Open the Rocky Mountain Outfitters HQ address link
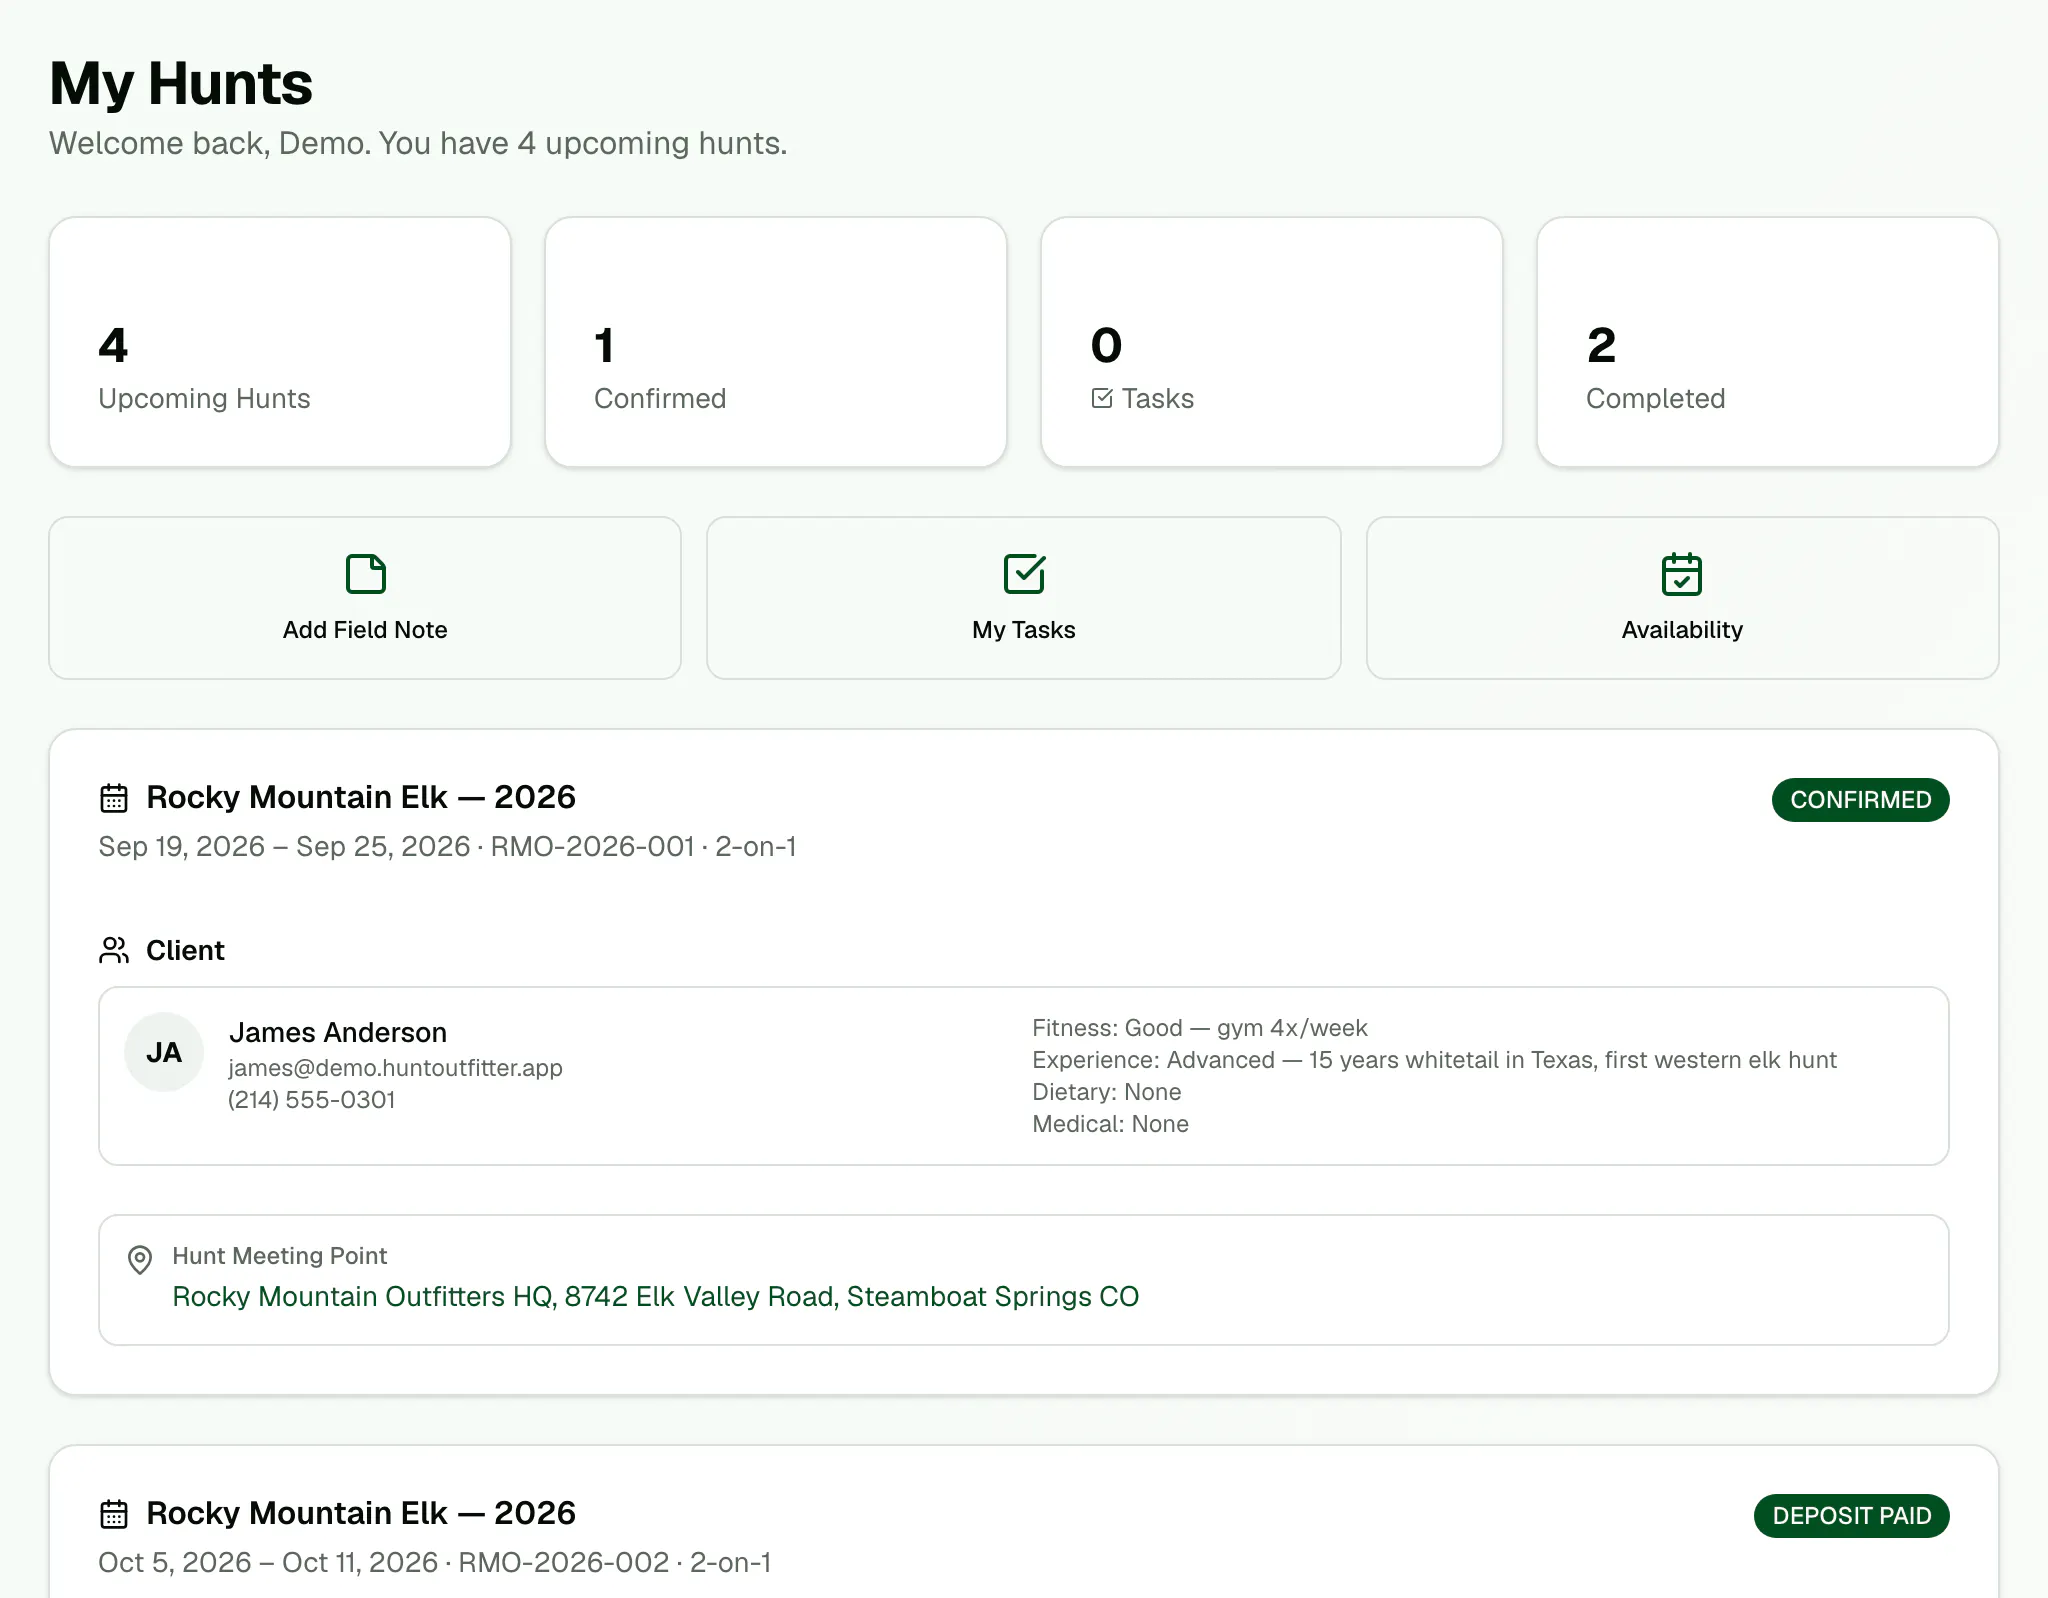The image size is (2048, 1598). coord(656,1296)
